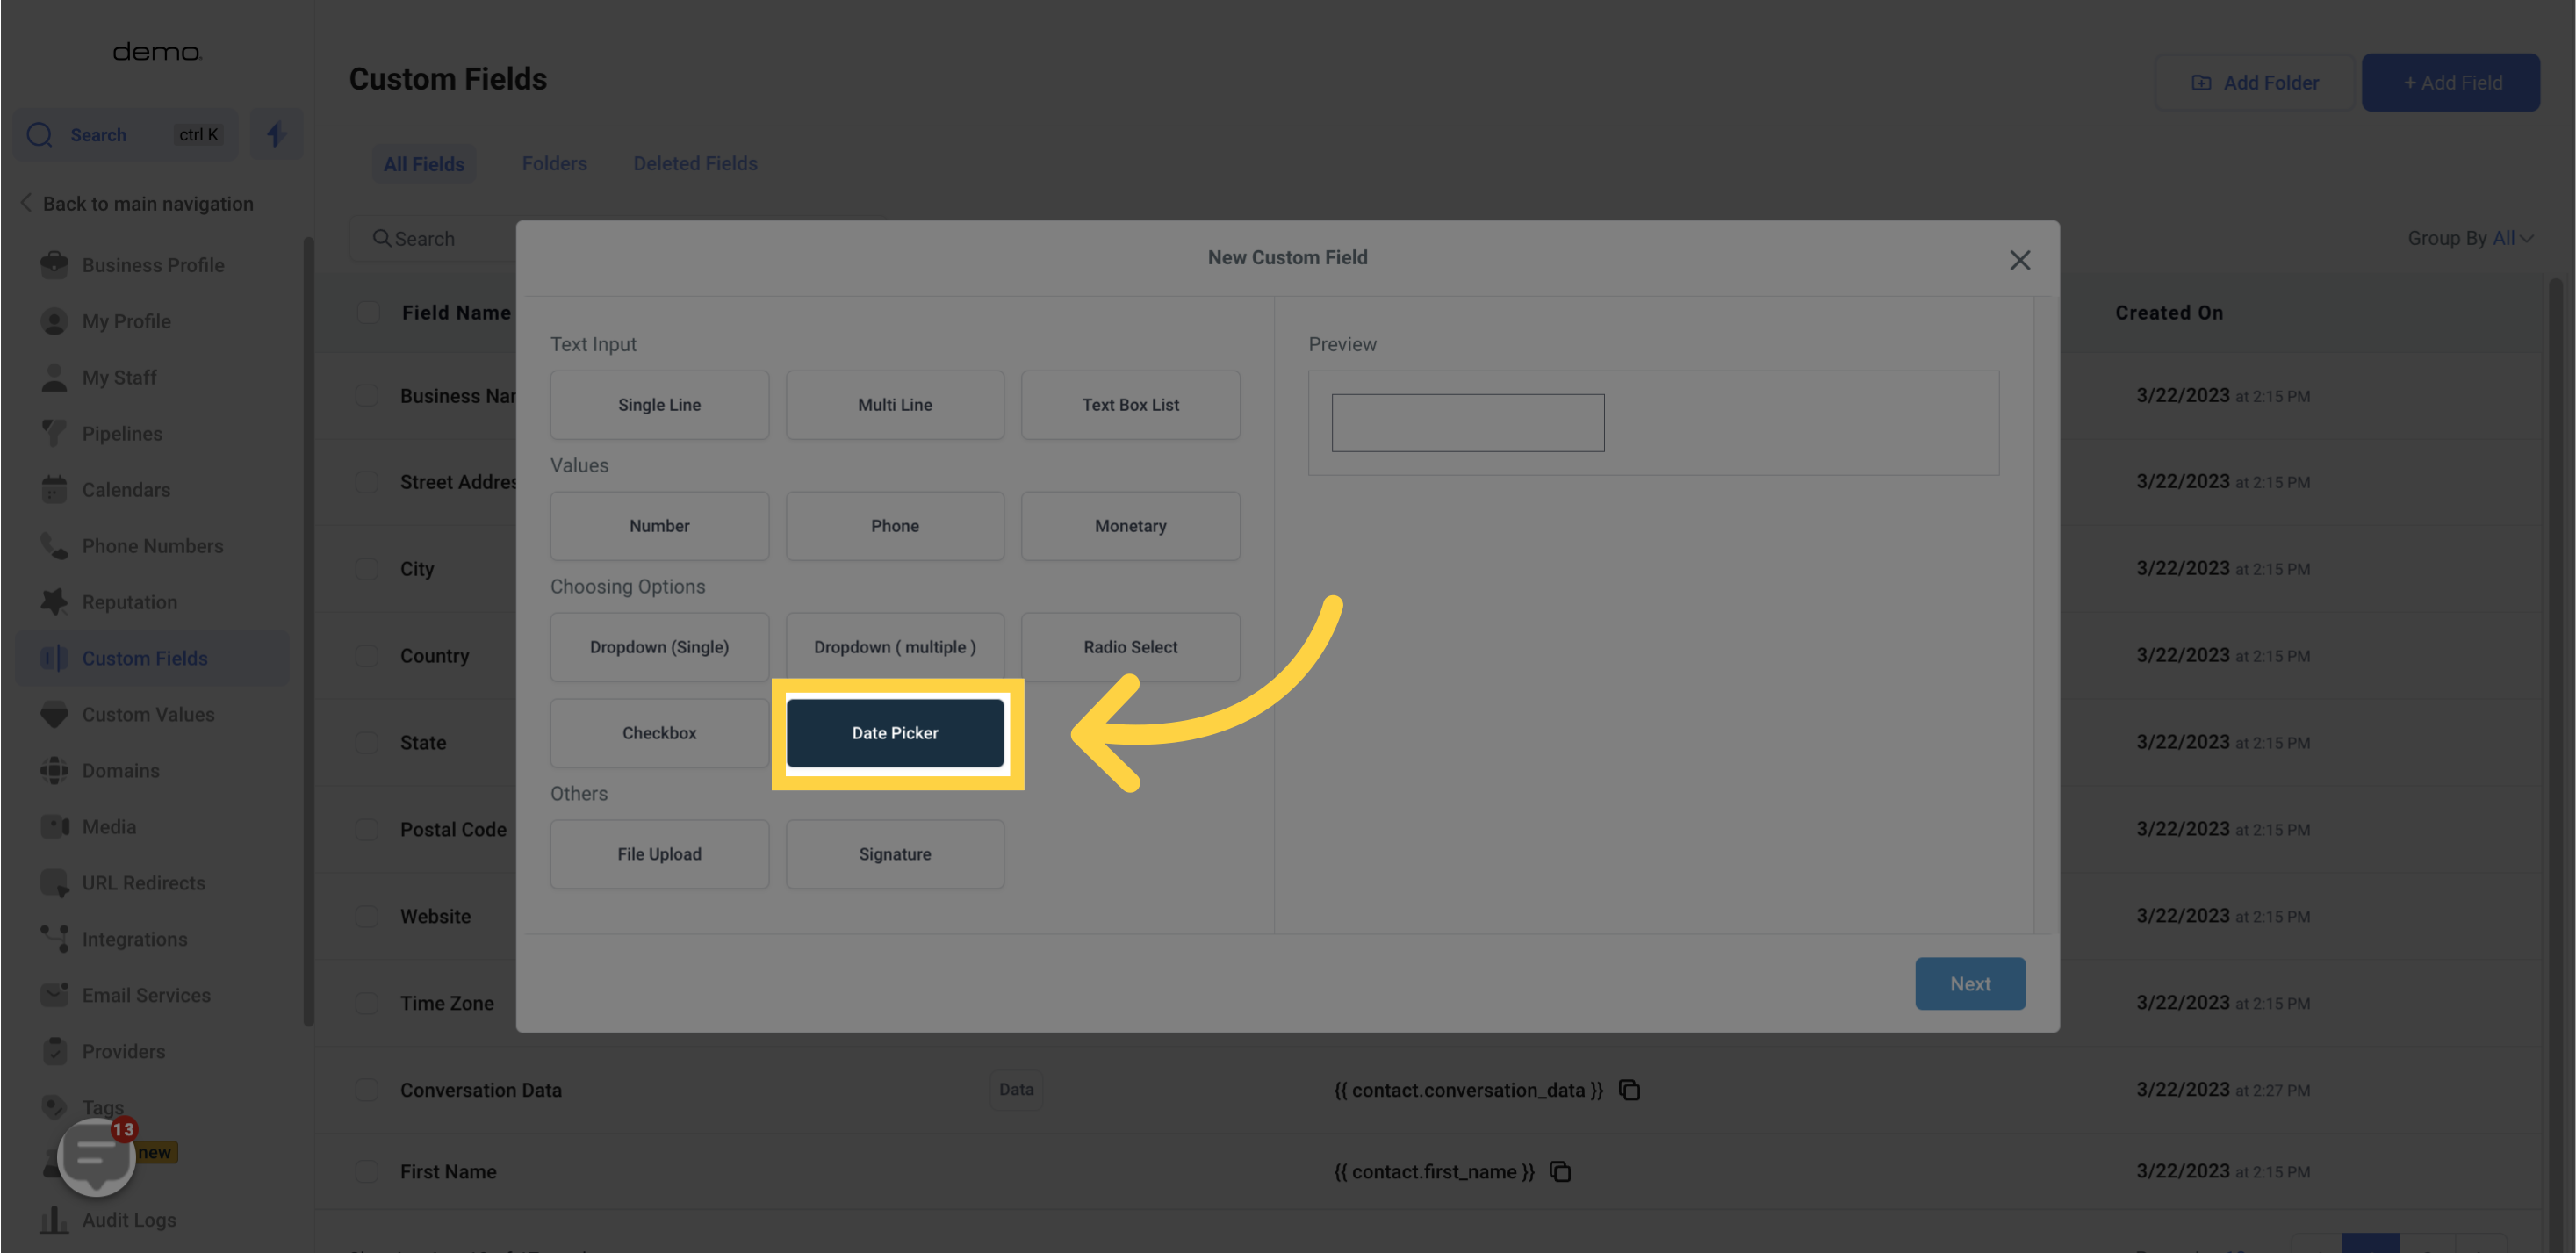Open the chat widget bubble
2576x1253 pixels.
click(96, 1157)
